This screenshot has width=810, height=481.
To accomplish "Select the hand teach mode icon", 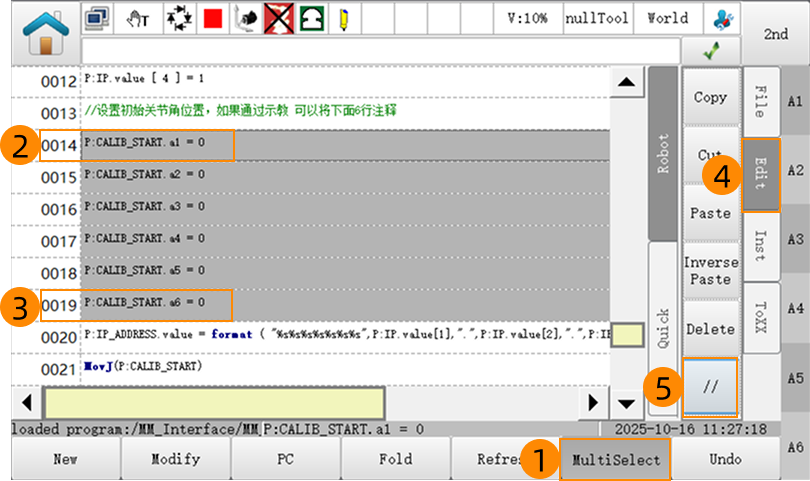I will point(138,19).
